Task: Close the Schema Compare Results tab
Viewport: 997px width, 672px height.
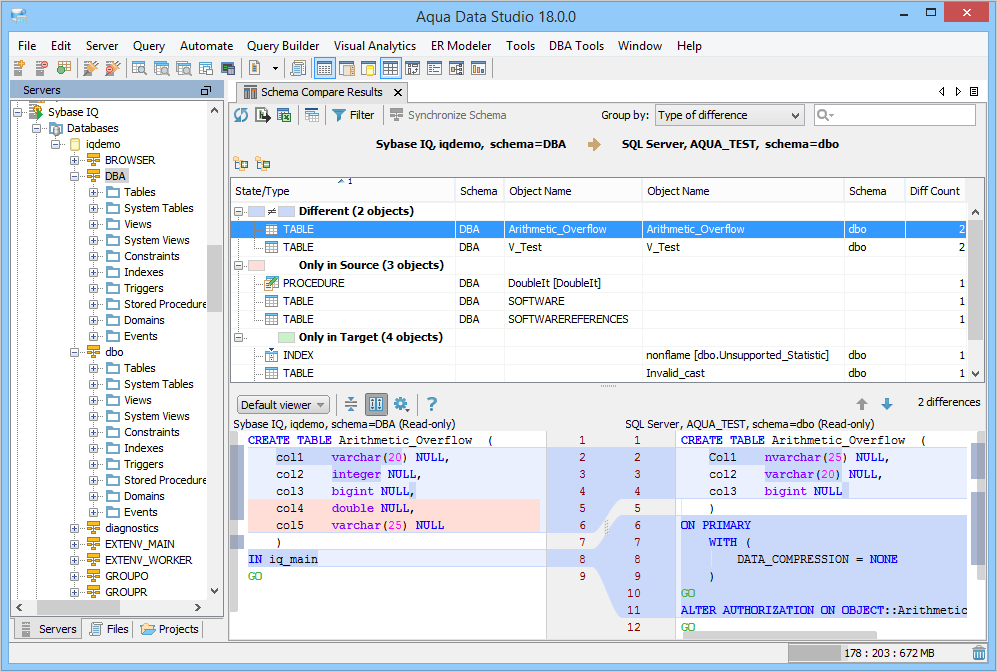Action: point(398,92)
